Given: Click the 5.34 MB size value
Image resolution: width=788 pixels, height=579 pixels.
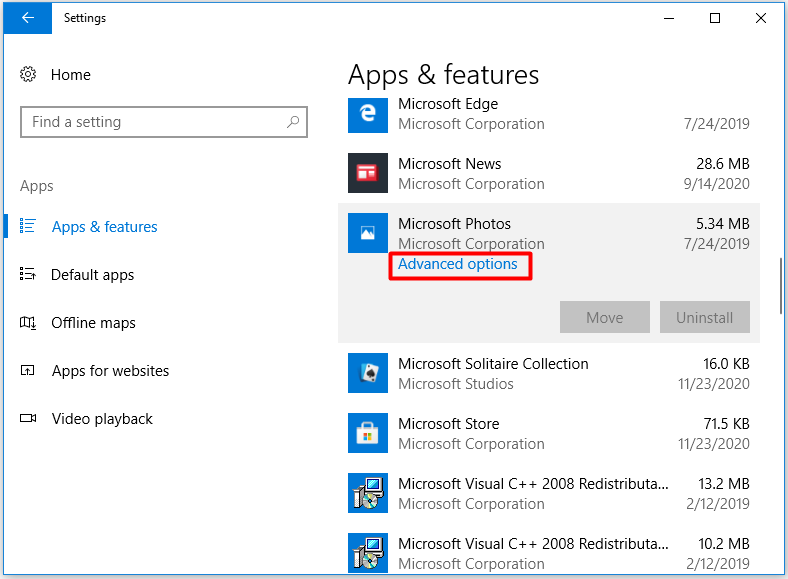Looking at the screenshot, I should 723,224.
